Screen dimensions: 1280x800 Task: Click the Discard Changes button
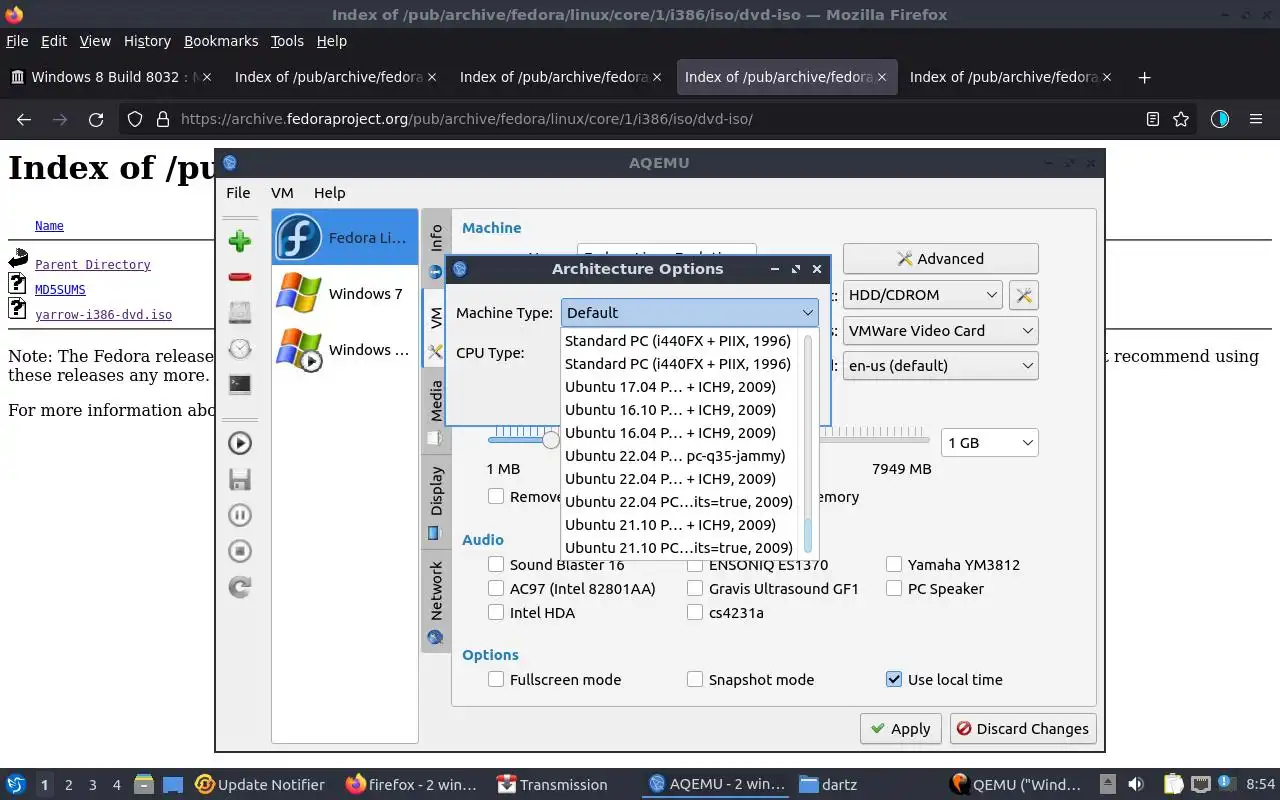pos(1023,729)
